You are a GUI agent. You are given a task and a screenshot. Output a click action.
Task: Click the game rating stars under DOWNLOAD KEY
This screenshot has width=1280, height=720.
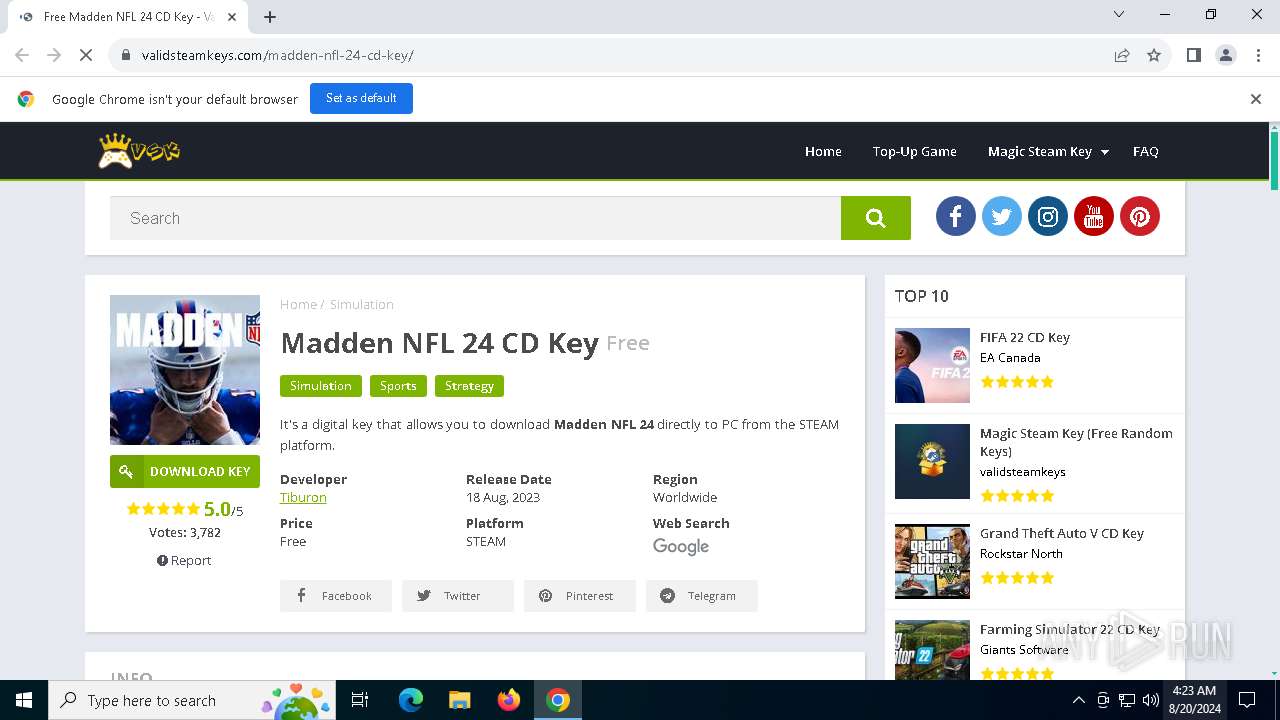[x=163, y=509]
